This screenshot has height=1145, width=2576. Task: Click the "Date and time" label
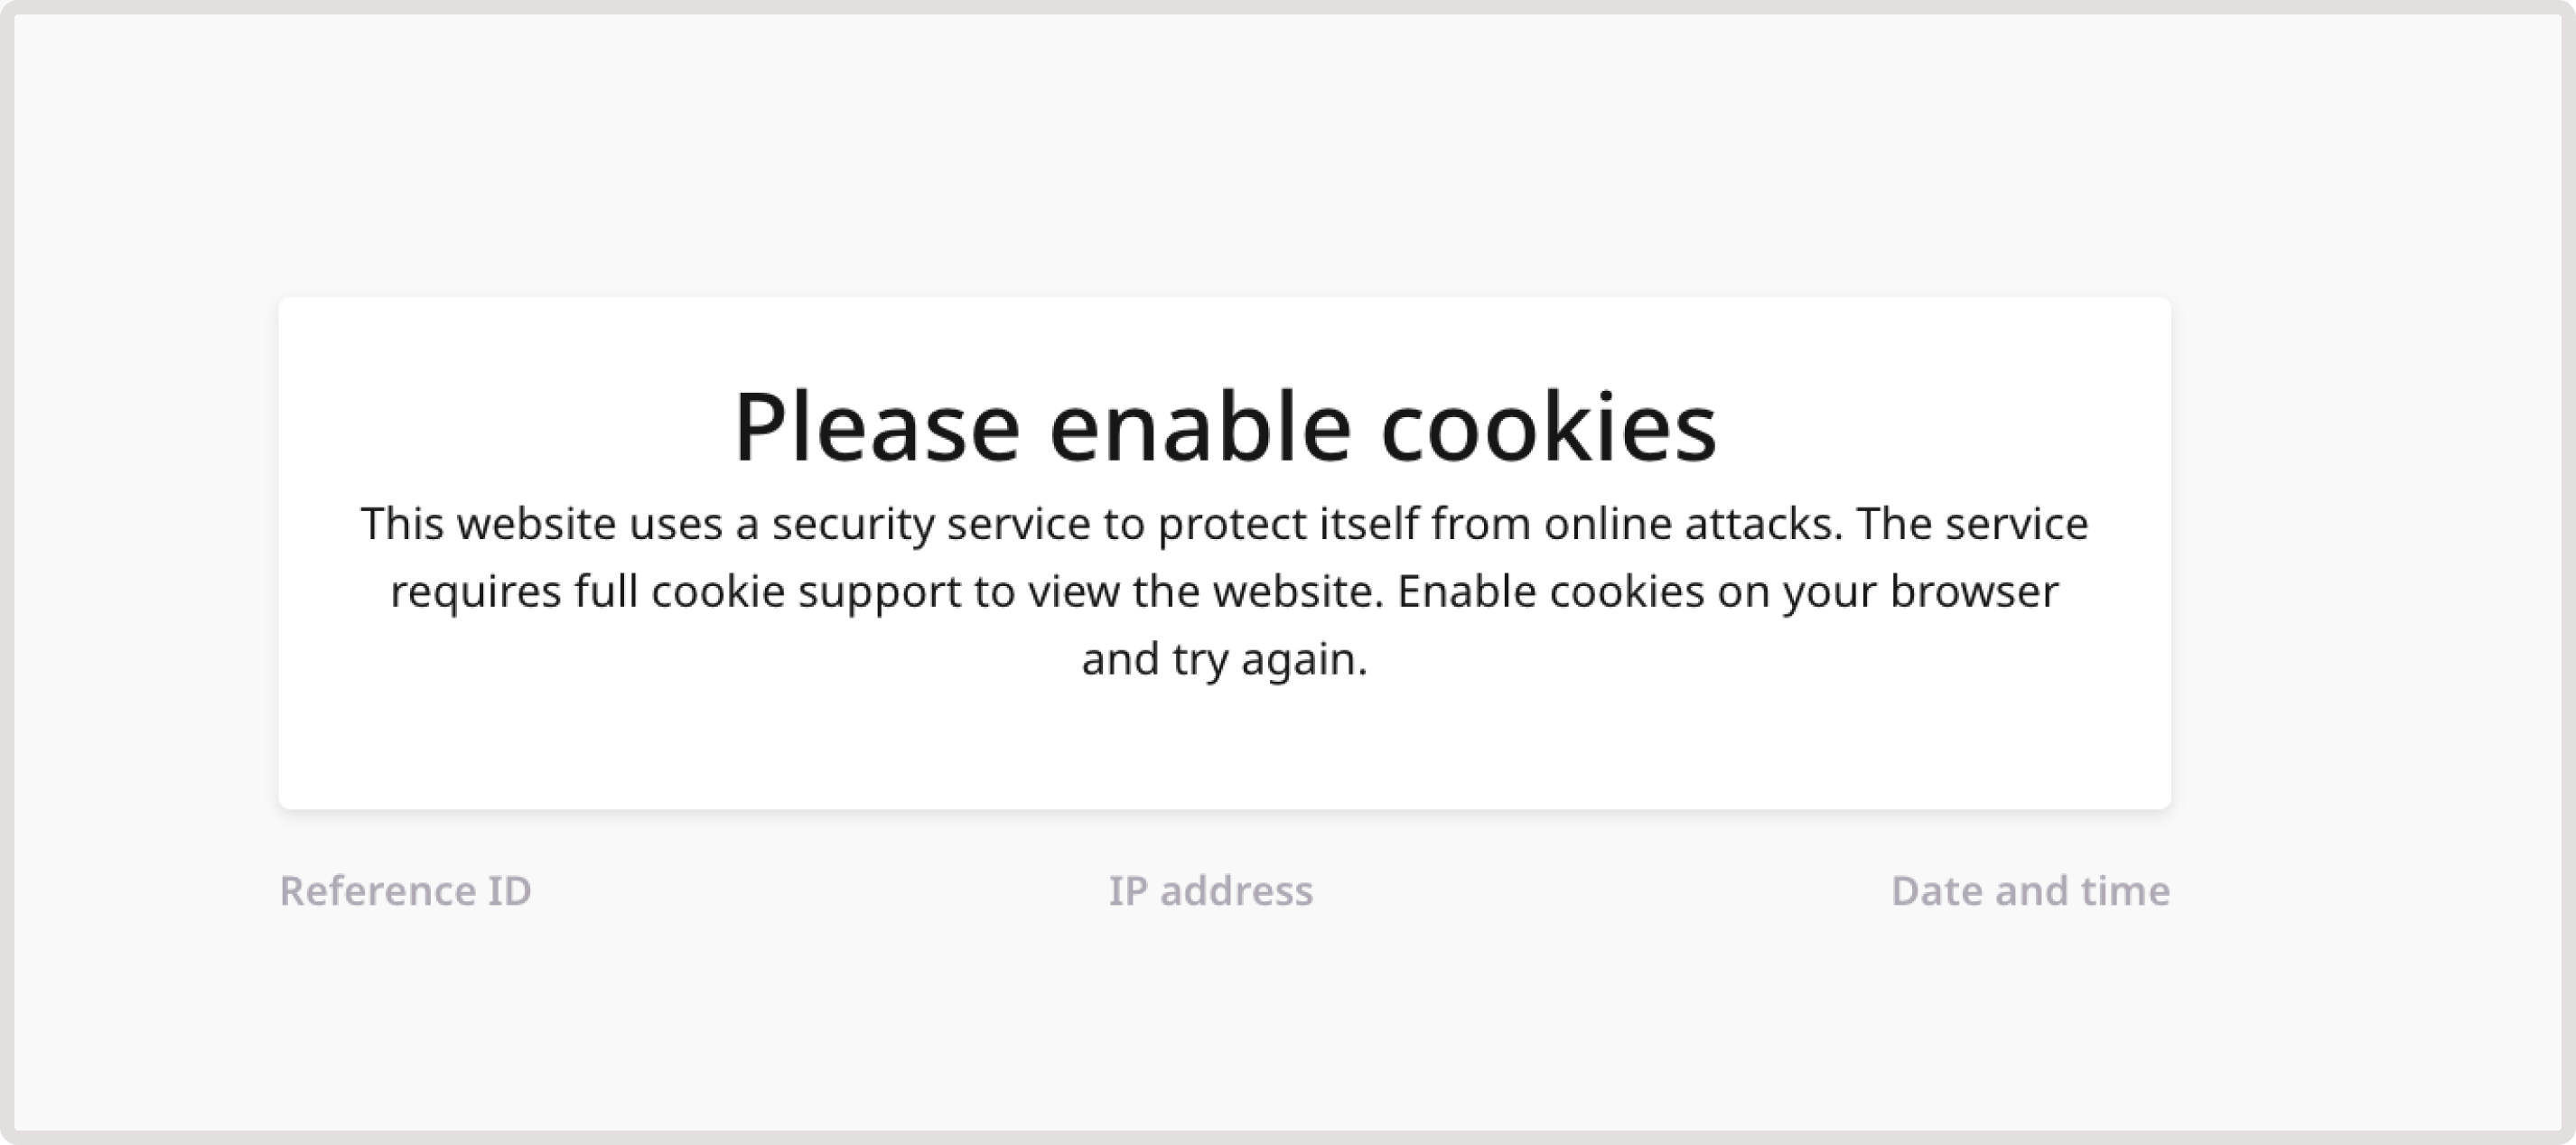tap(2030, 890)
